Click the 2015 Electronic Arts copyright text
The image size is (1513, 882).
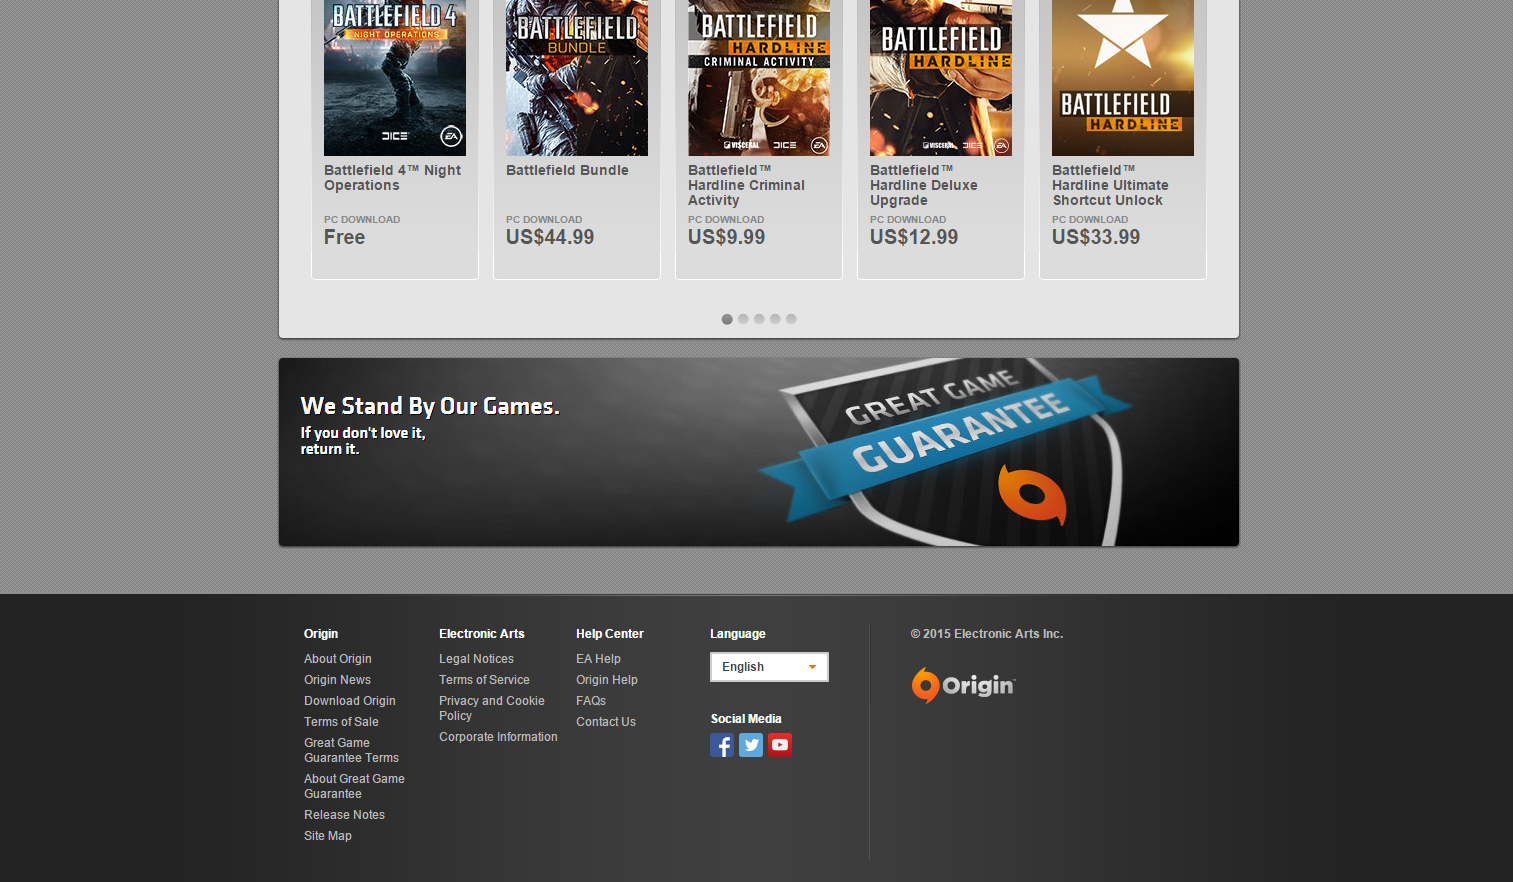pyautogui.click(x=987, y=634)
